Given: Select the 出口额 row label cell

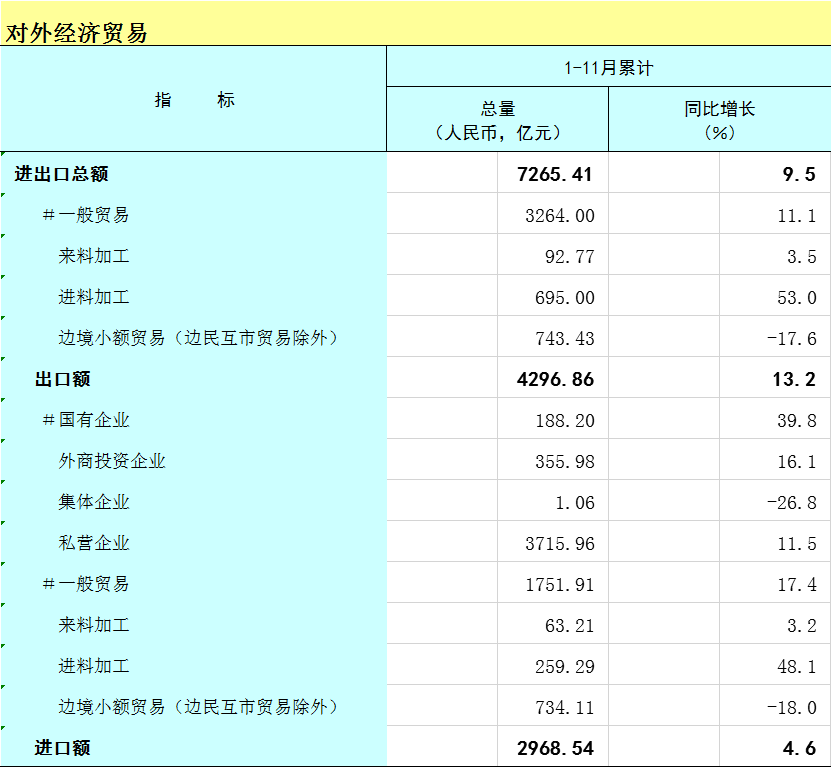Looking at the screenshot, I should [x=63, y=379].
